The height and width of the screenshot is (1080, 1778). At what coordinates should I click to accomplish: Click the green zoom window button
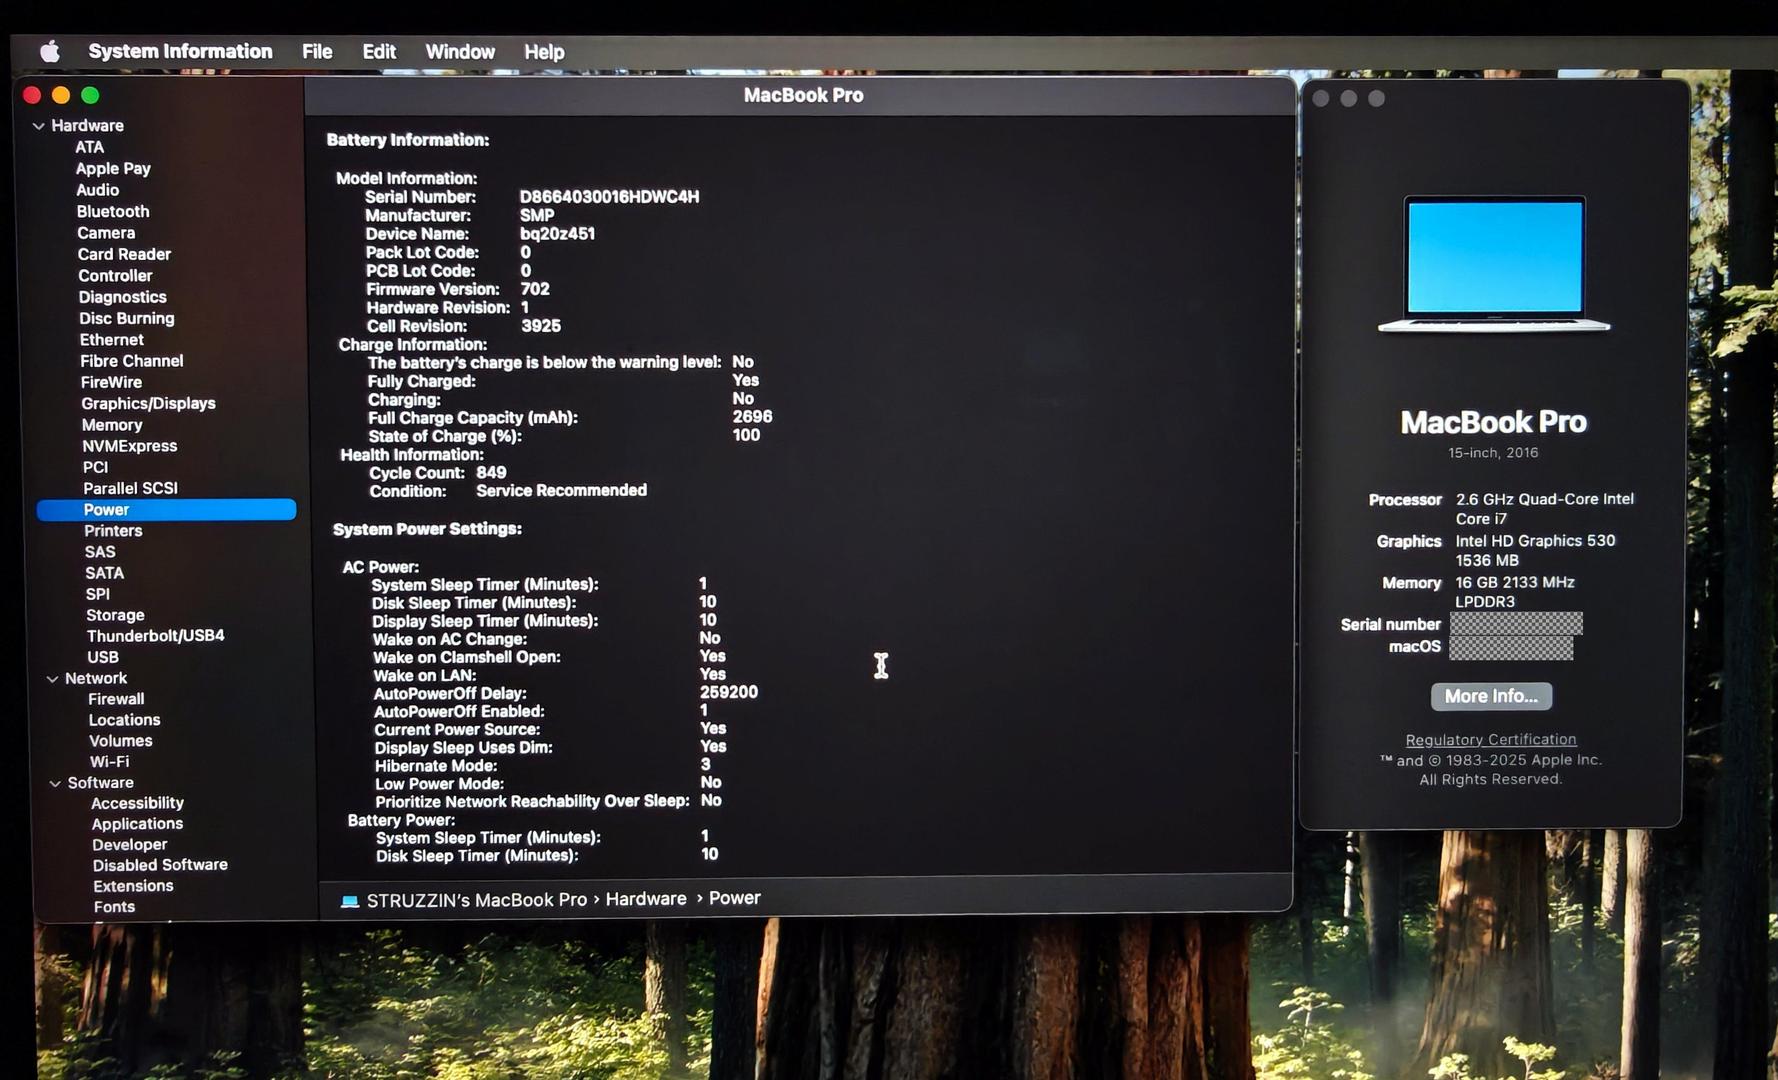pyautogui.click(x=90, y=95)
